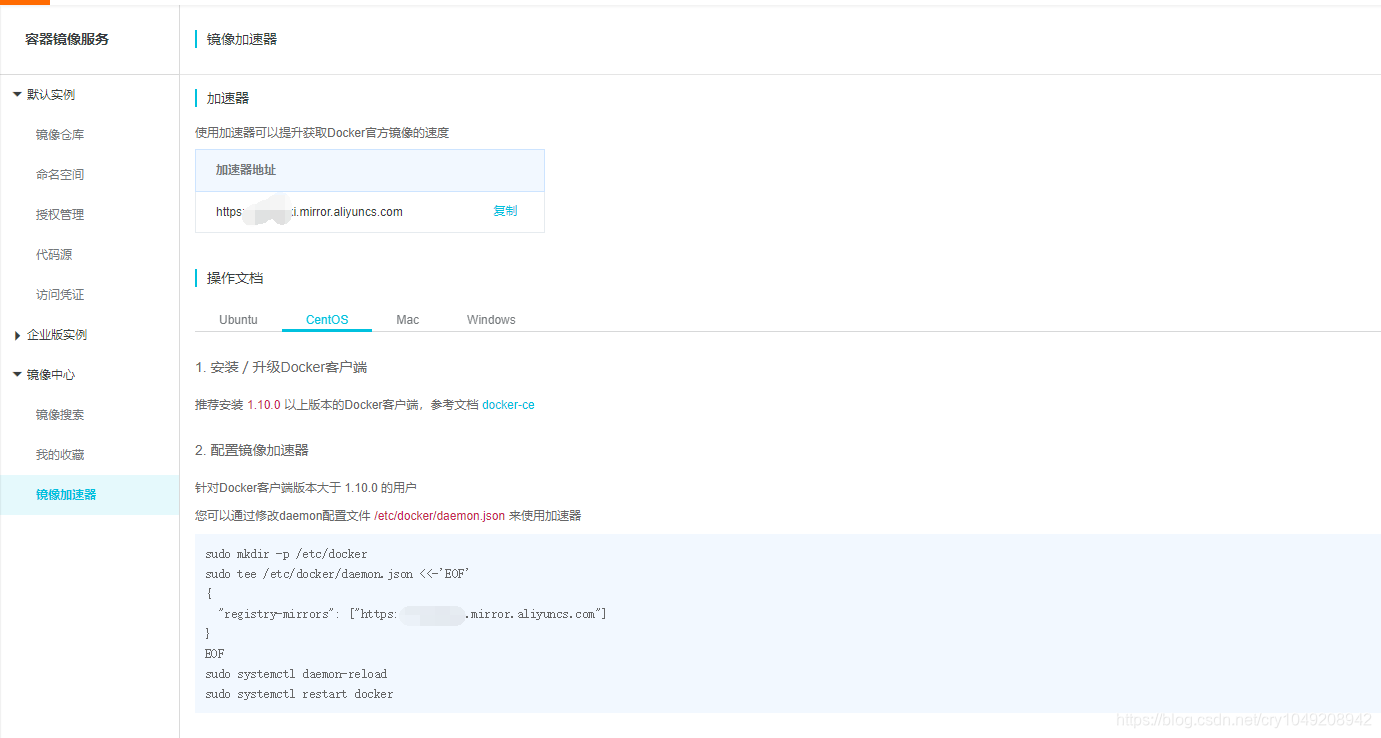Viewport: 1381px width, 738px height.
Task: Go to 镜像搜索 page
Action: 62,414
